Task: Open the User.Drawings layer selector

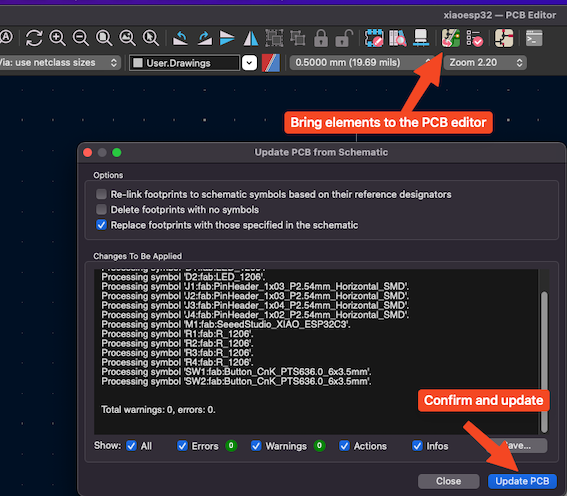Action: tap(184, 63)
